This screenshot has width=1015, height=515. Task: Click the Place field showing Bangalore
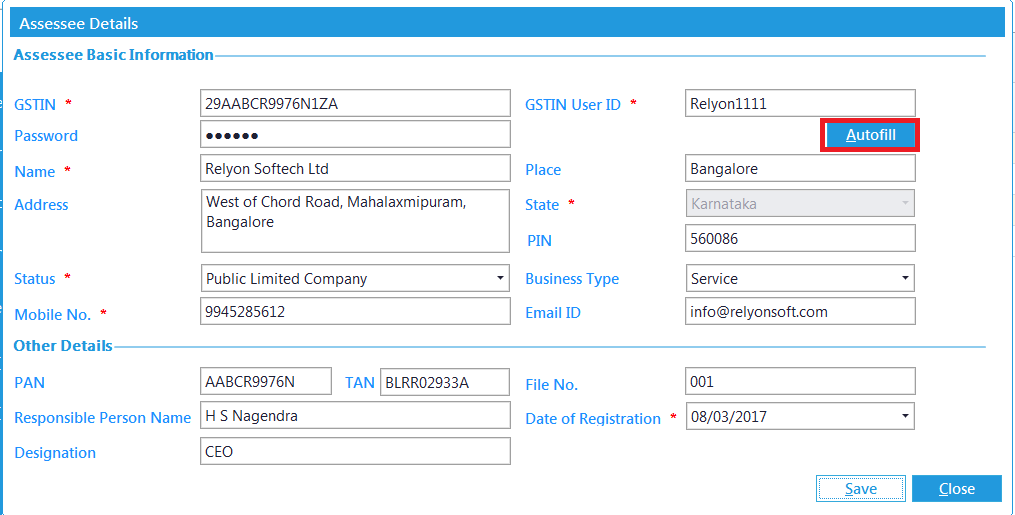[800, 169]
